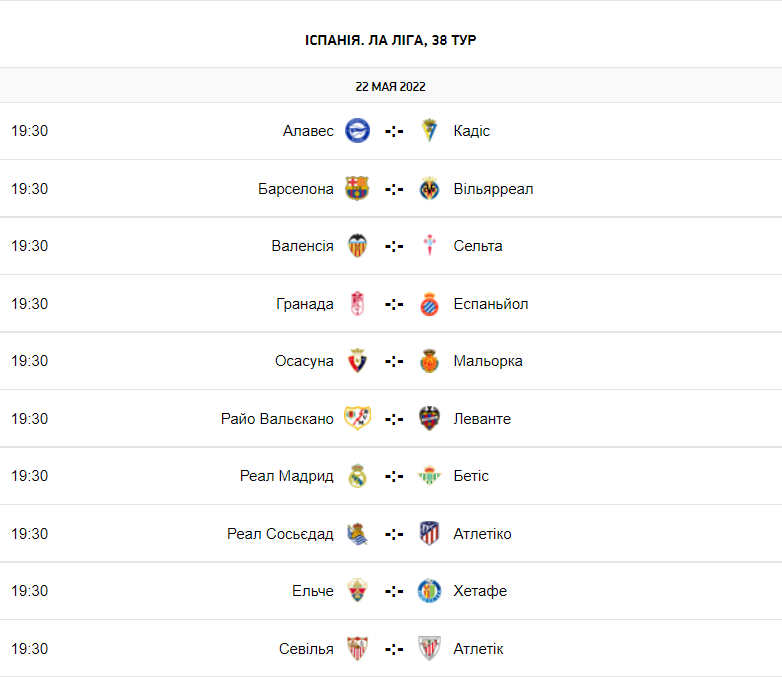Screen dimensions: 782x677
Task: Click the Sevilla club crest icon
Action: (357, 649)
